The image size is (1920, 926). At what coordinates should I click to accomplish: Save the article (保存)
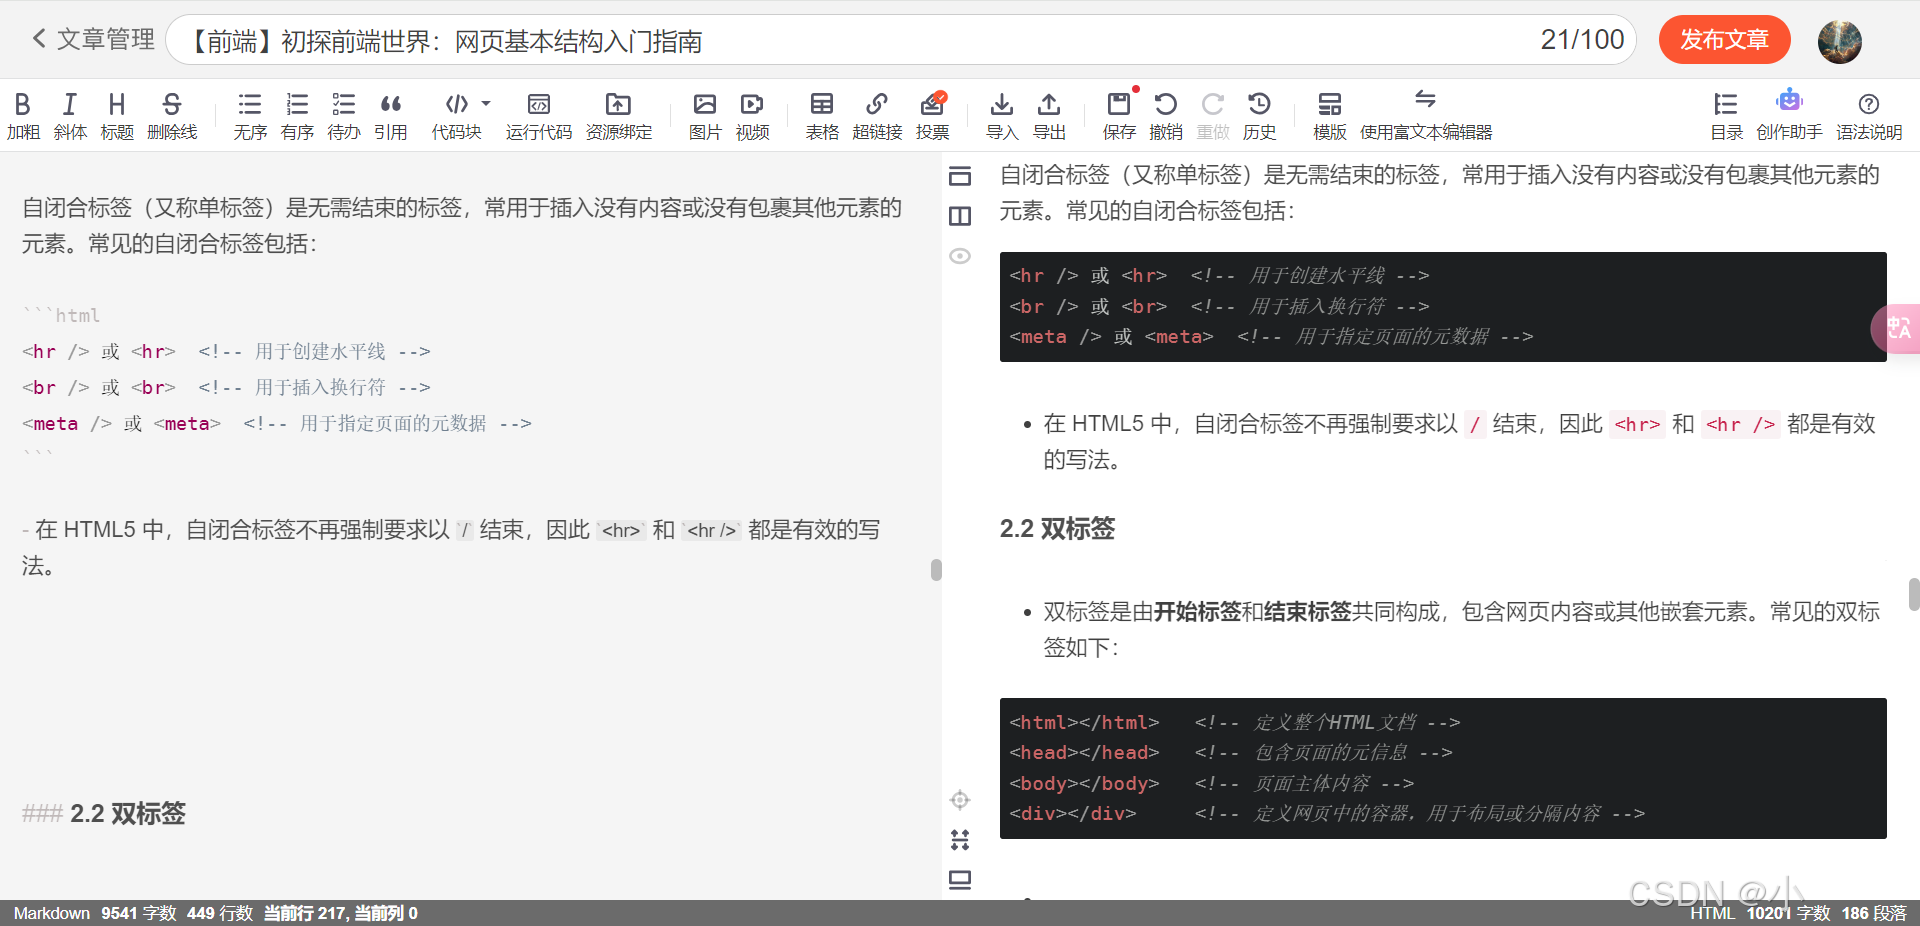coord(1119,116)
